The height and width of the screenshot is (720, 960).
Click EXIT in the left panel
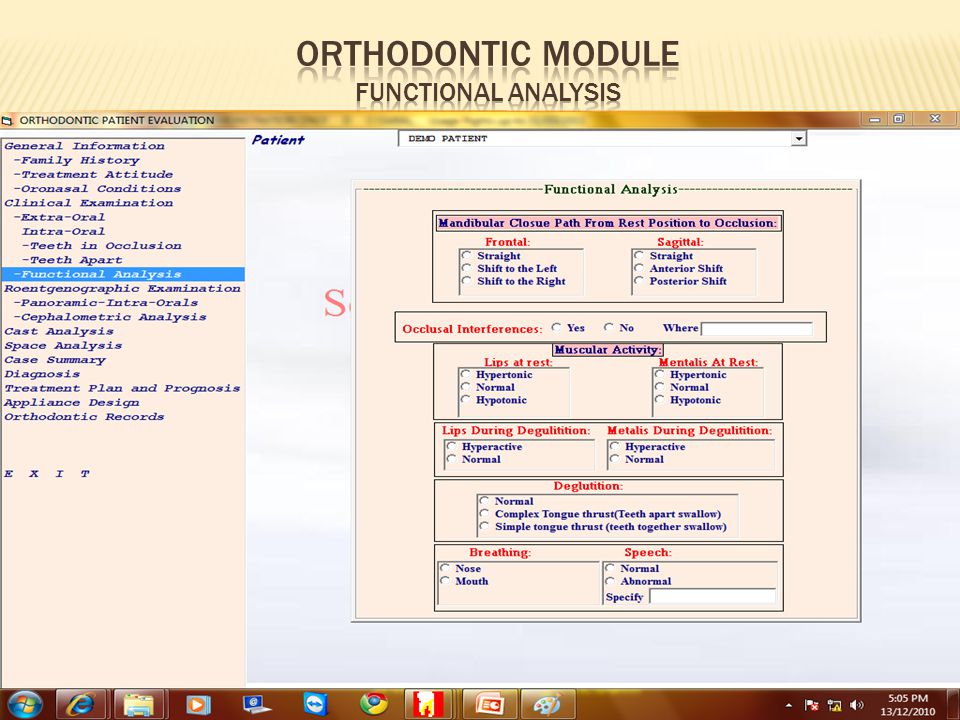[47, 473]
